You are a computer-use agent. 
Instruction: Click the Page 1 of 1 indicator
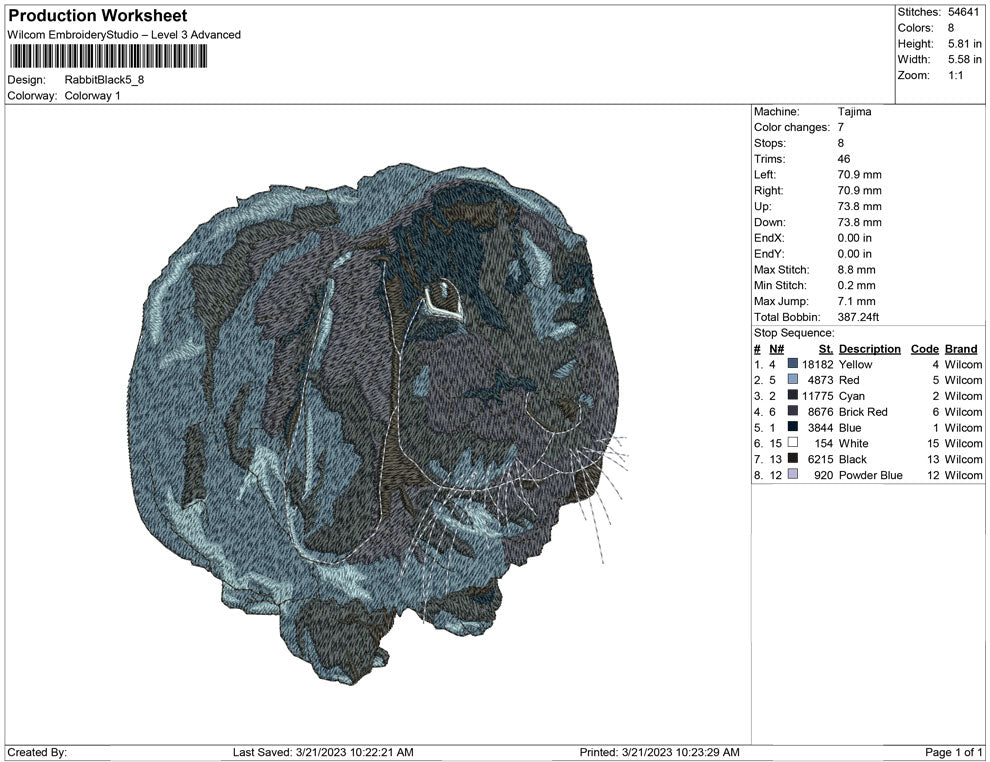pyautogui.click(x=954, y=752)
